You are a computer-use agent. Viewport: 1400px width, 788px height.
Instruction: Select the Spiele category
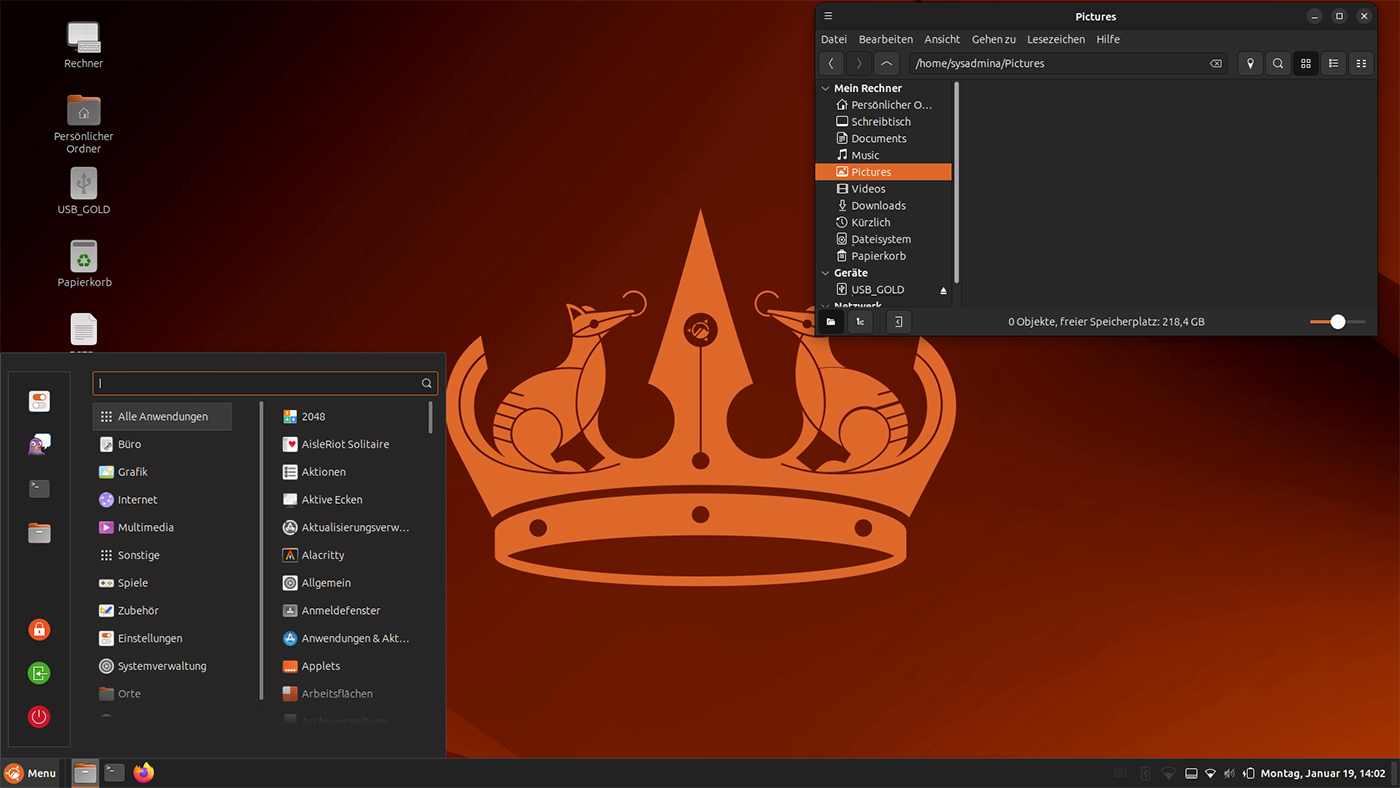[162, 583]
